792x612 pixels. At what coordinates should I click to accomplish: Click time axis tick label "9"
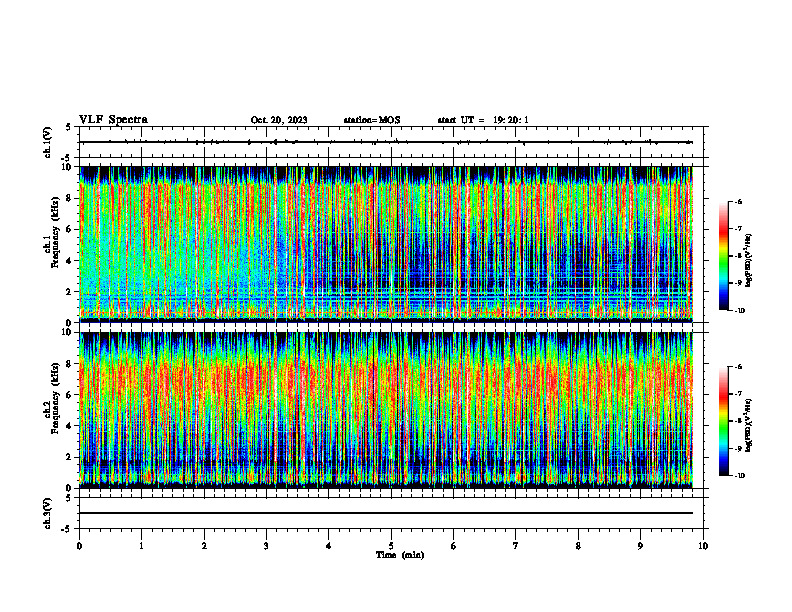[640, 546]
